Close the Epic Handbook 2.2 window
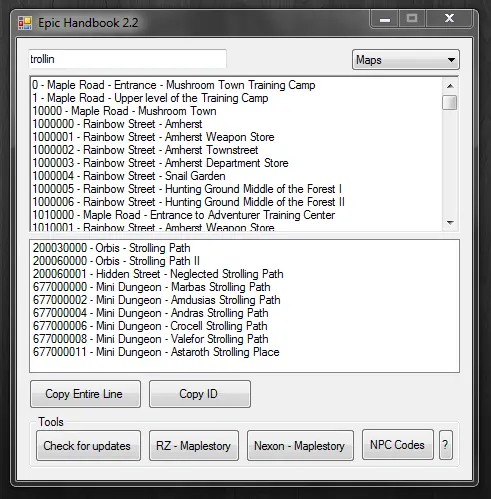Image resolution: width=491 pixels, height=499 pixels. pos(449,19)
